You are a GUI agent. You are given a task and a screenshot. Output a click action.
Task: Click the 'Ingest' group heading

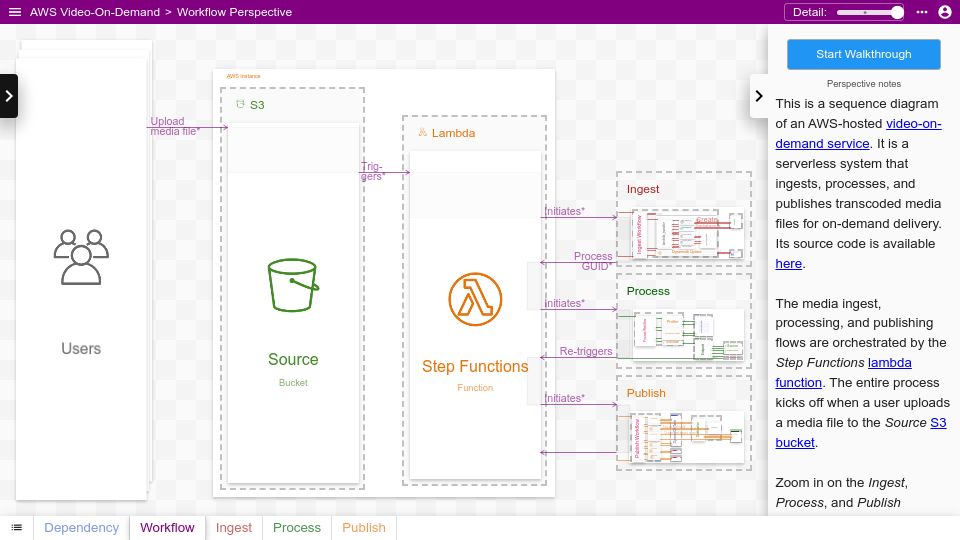point(643,189)
